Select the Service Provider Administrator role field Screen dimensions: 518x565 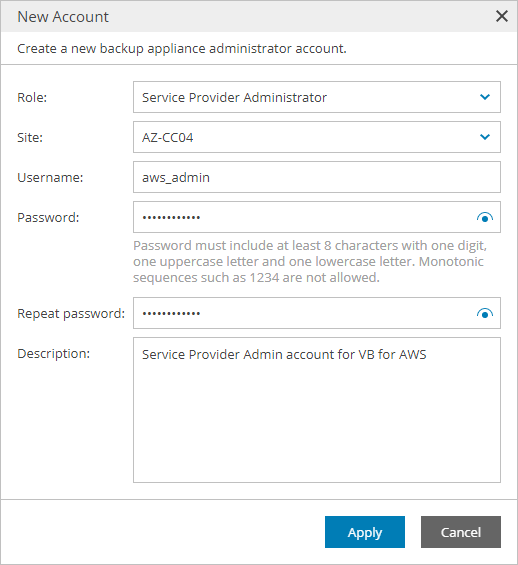(x=317, y=97)
